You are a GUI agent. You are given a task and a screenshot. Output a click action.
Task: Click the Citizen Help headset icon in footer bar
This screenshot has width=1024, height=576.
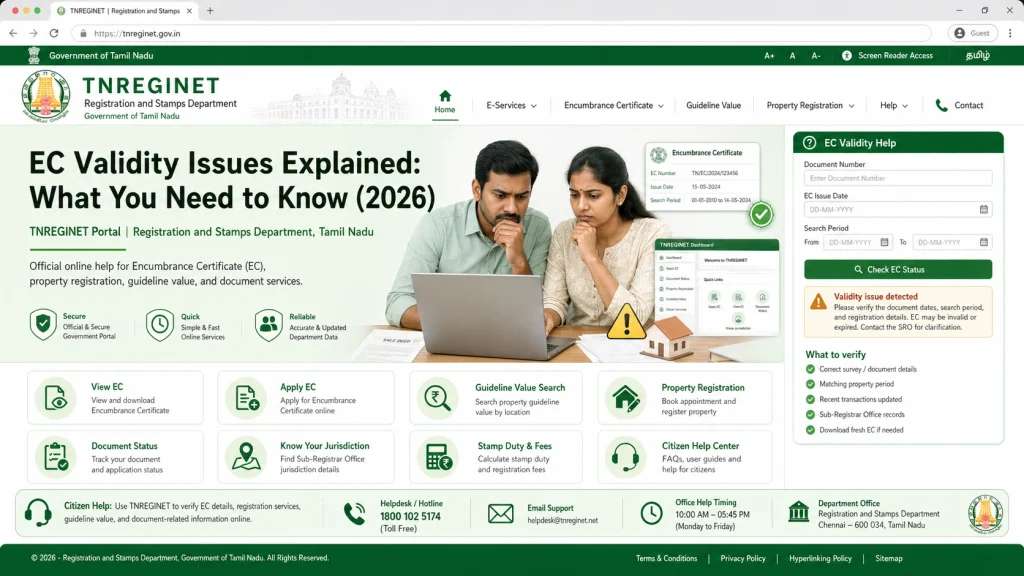pyautogui.click(x=38, y=513)
